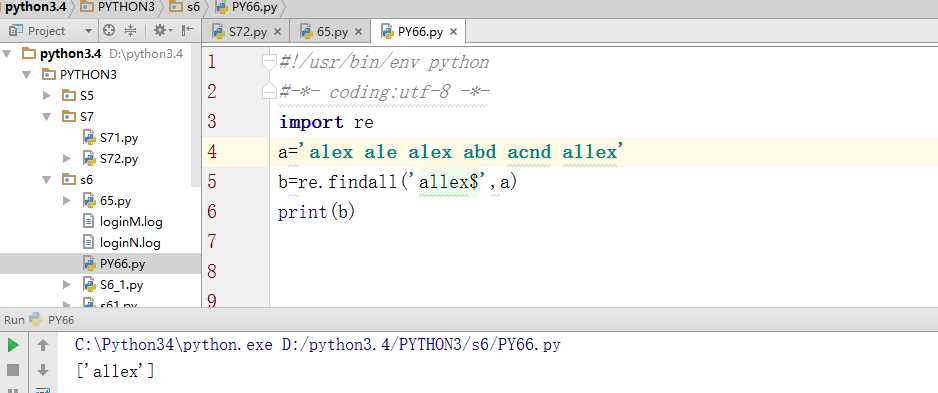Viewport: 938px width, 393px height.
Task: Click the loginN.log file icon
Action: [x=89, y=242]
